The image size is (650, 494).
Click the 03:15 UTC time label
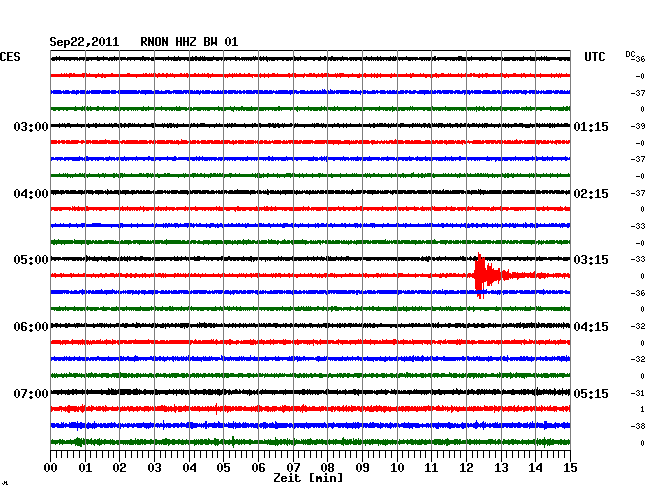[x=591, y=260]
